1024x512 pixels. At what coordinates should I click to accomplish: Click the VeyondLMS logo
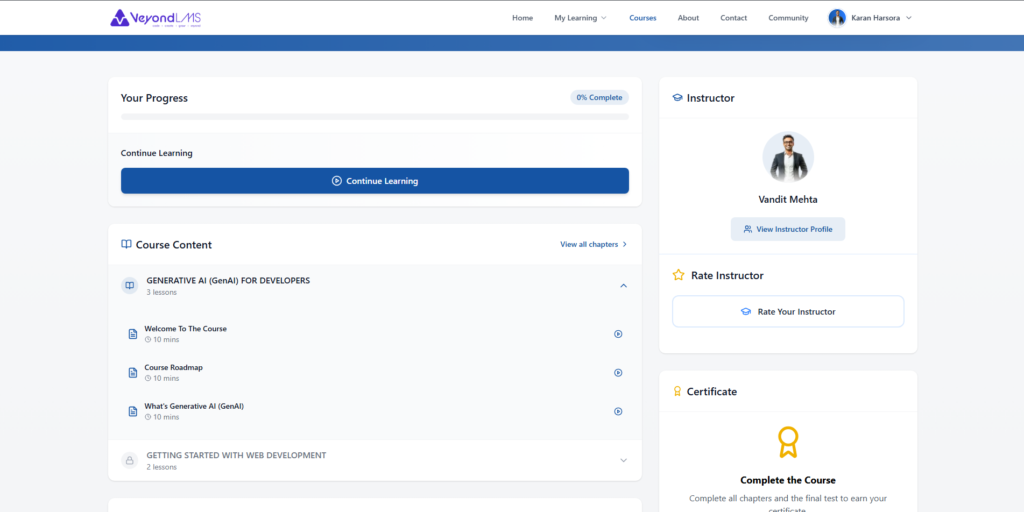pos(155,18)
